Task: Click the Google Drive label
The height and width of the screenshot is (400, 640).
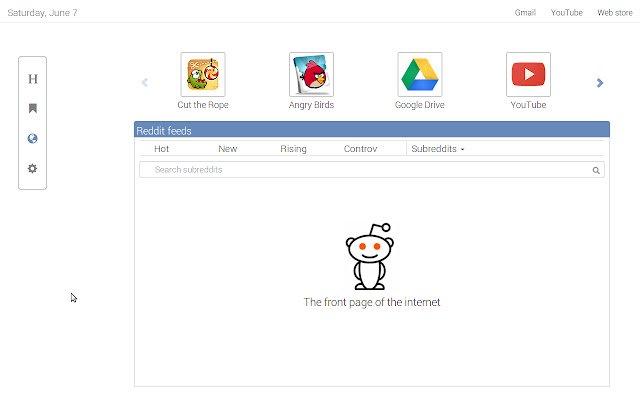Action: [420, 105]
